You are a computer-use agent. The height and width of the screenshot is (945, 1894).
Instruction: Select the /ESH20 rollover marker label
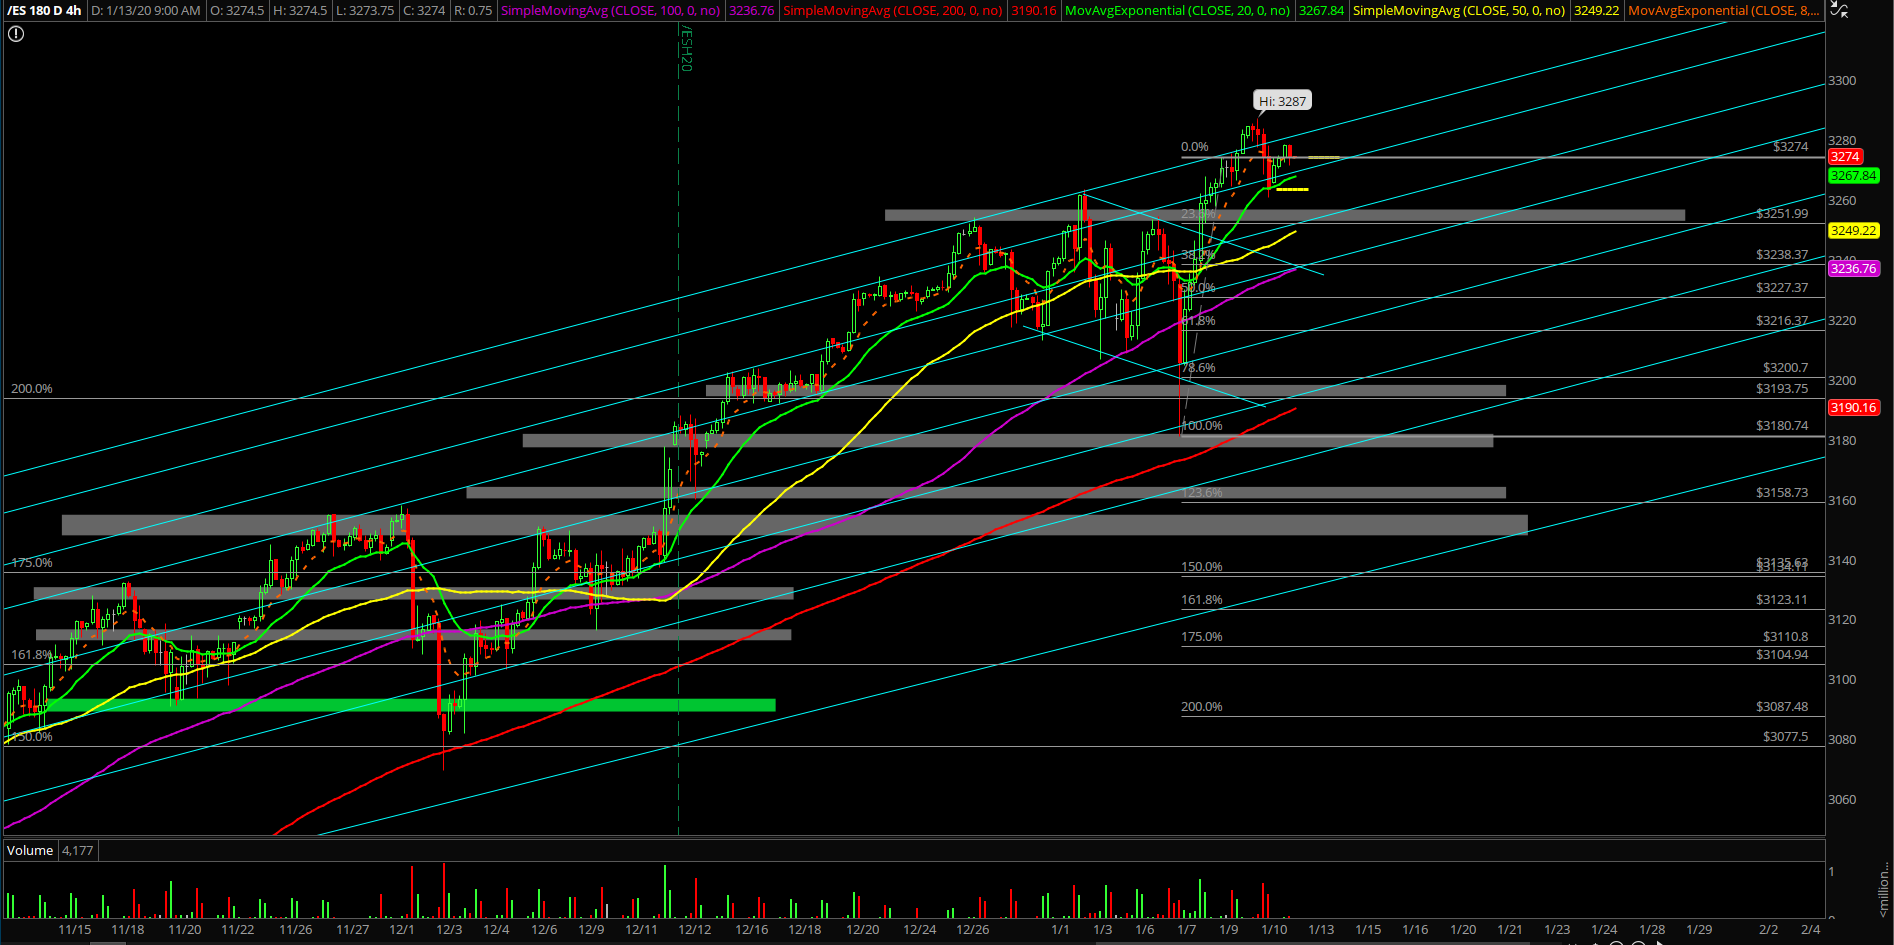pos(686,49)
